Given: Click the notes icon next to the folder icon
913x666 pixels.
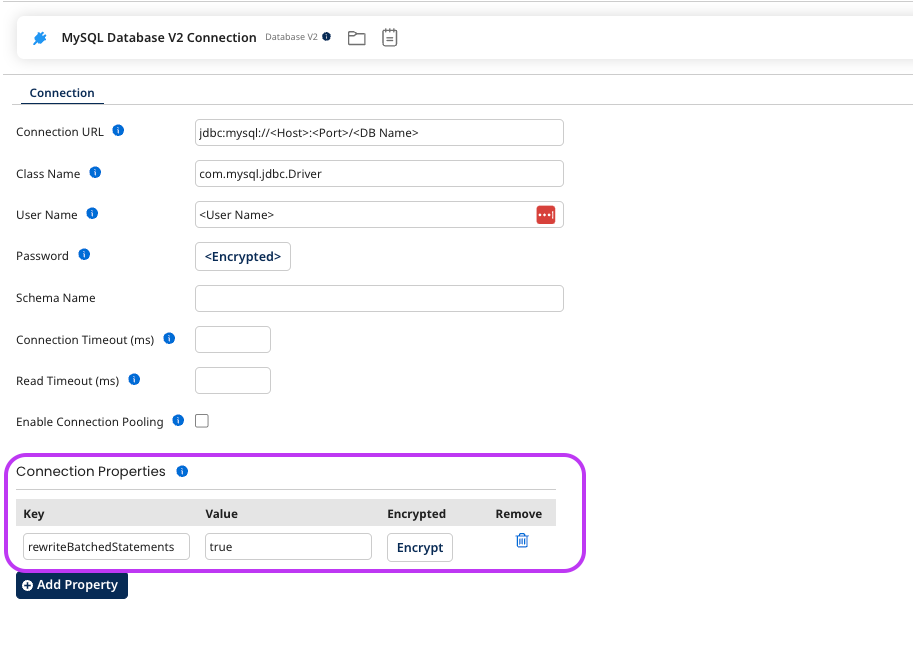Looking at the screenshot, I should point(389,37).
